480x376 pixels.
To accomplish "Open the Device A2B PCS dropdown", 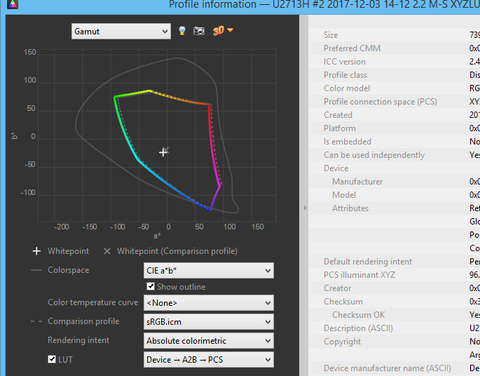I will tap(209, 360).
